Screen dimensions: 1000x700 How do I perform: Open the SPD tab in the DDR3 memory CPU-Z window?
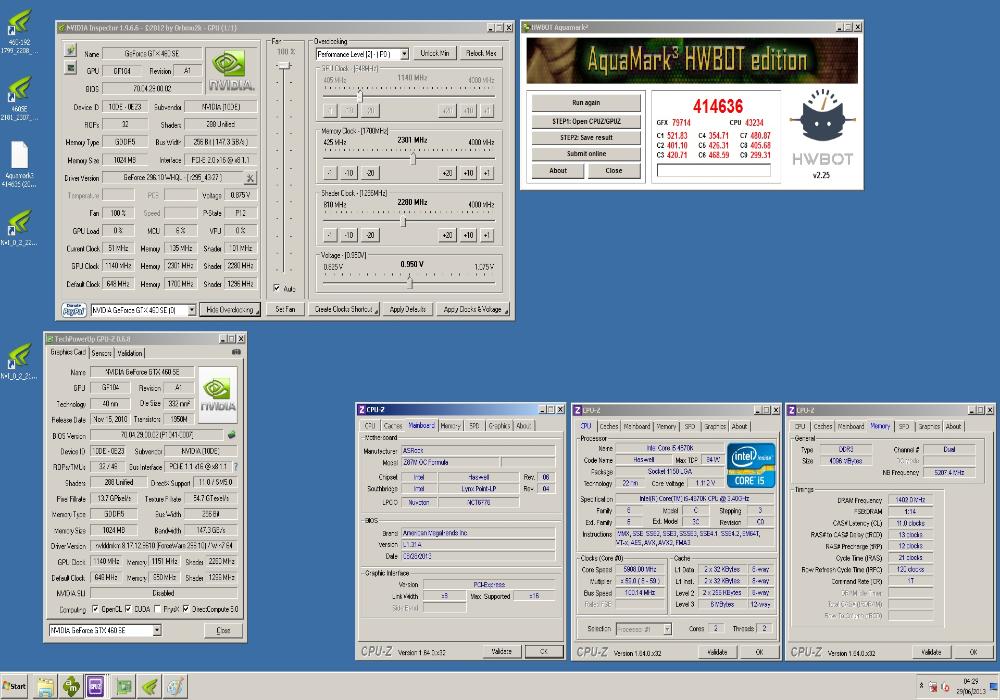coord(904,427)
